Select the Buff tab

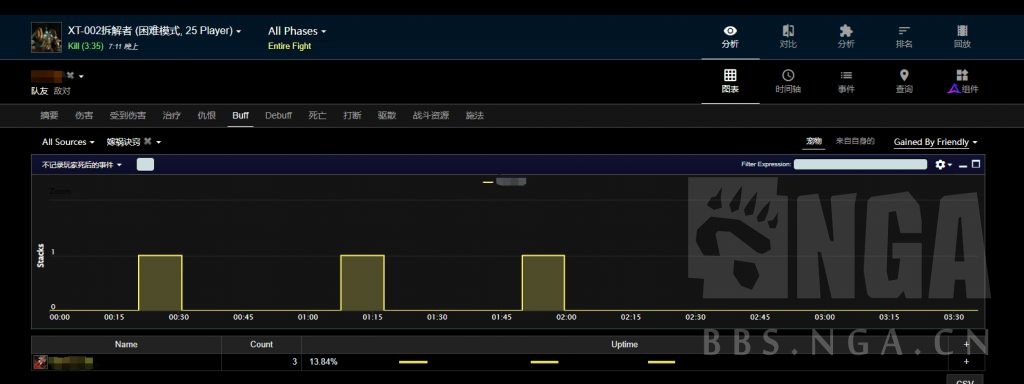pyautogui.click(x=240, y=116)
